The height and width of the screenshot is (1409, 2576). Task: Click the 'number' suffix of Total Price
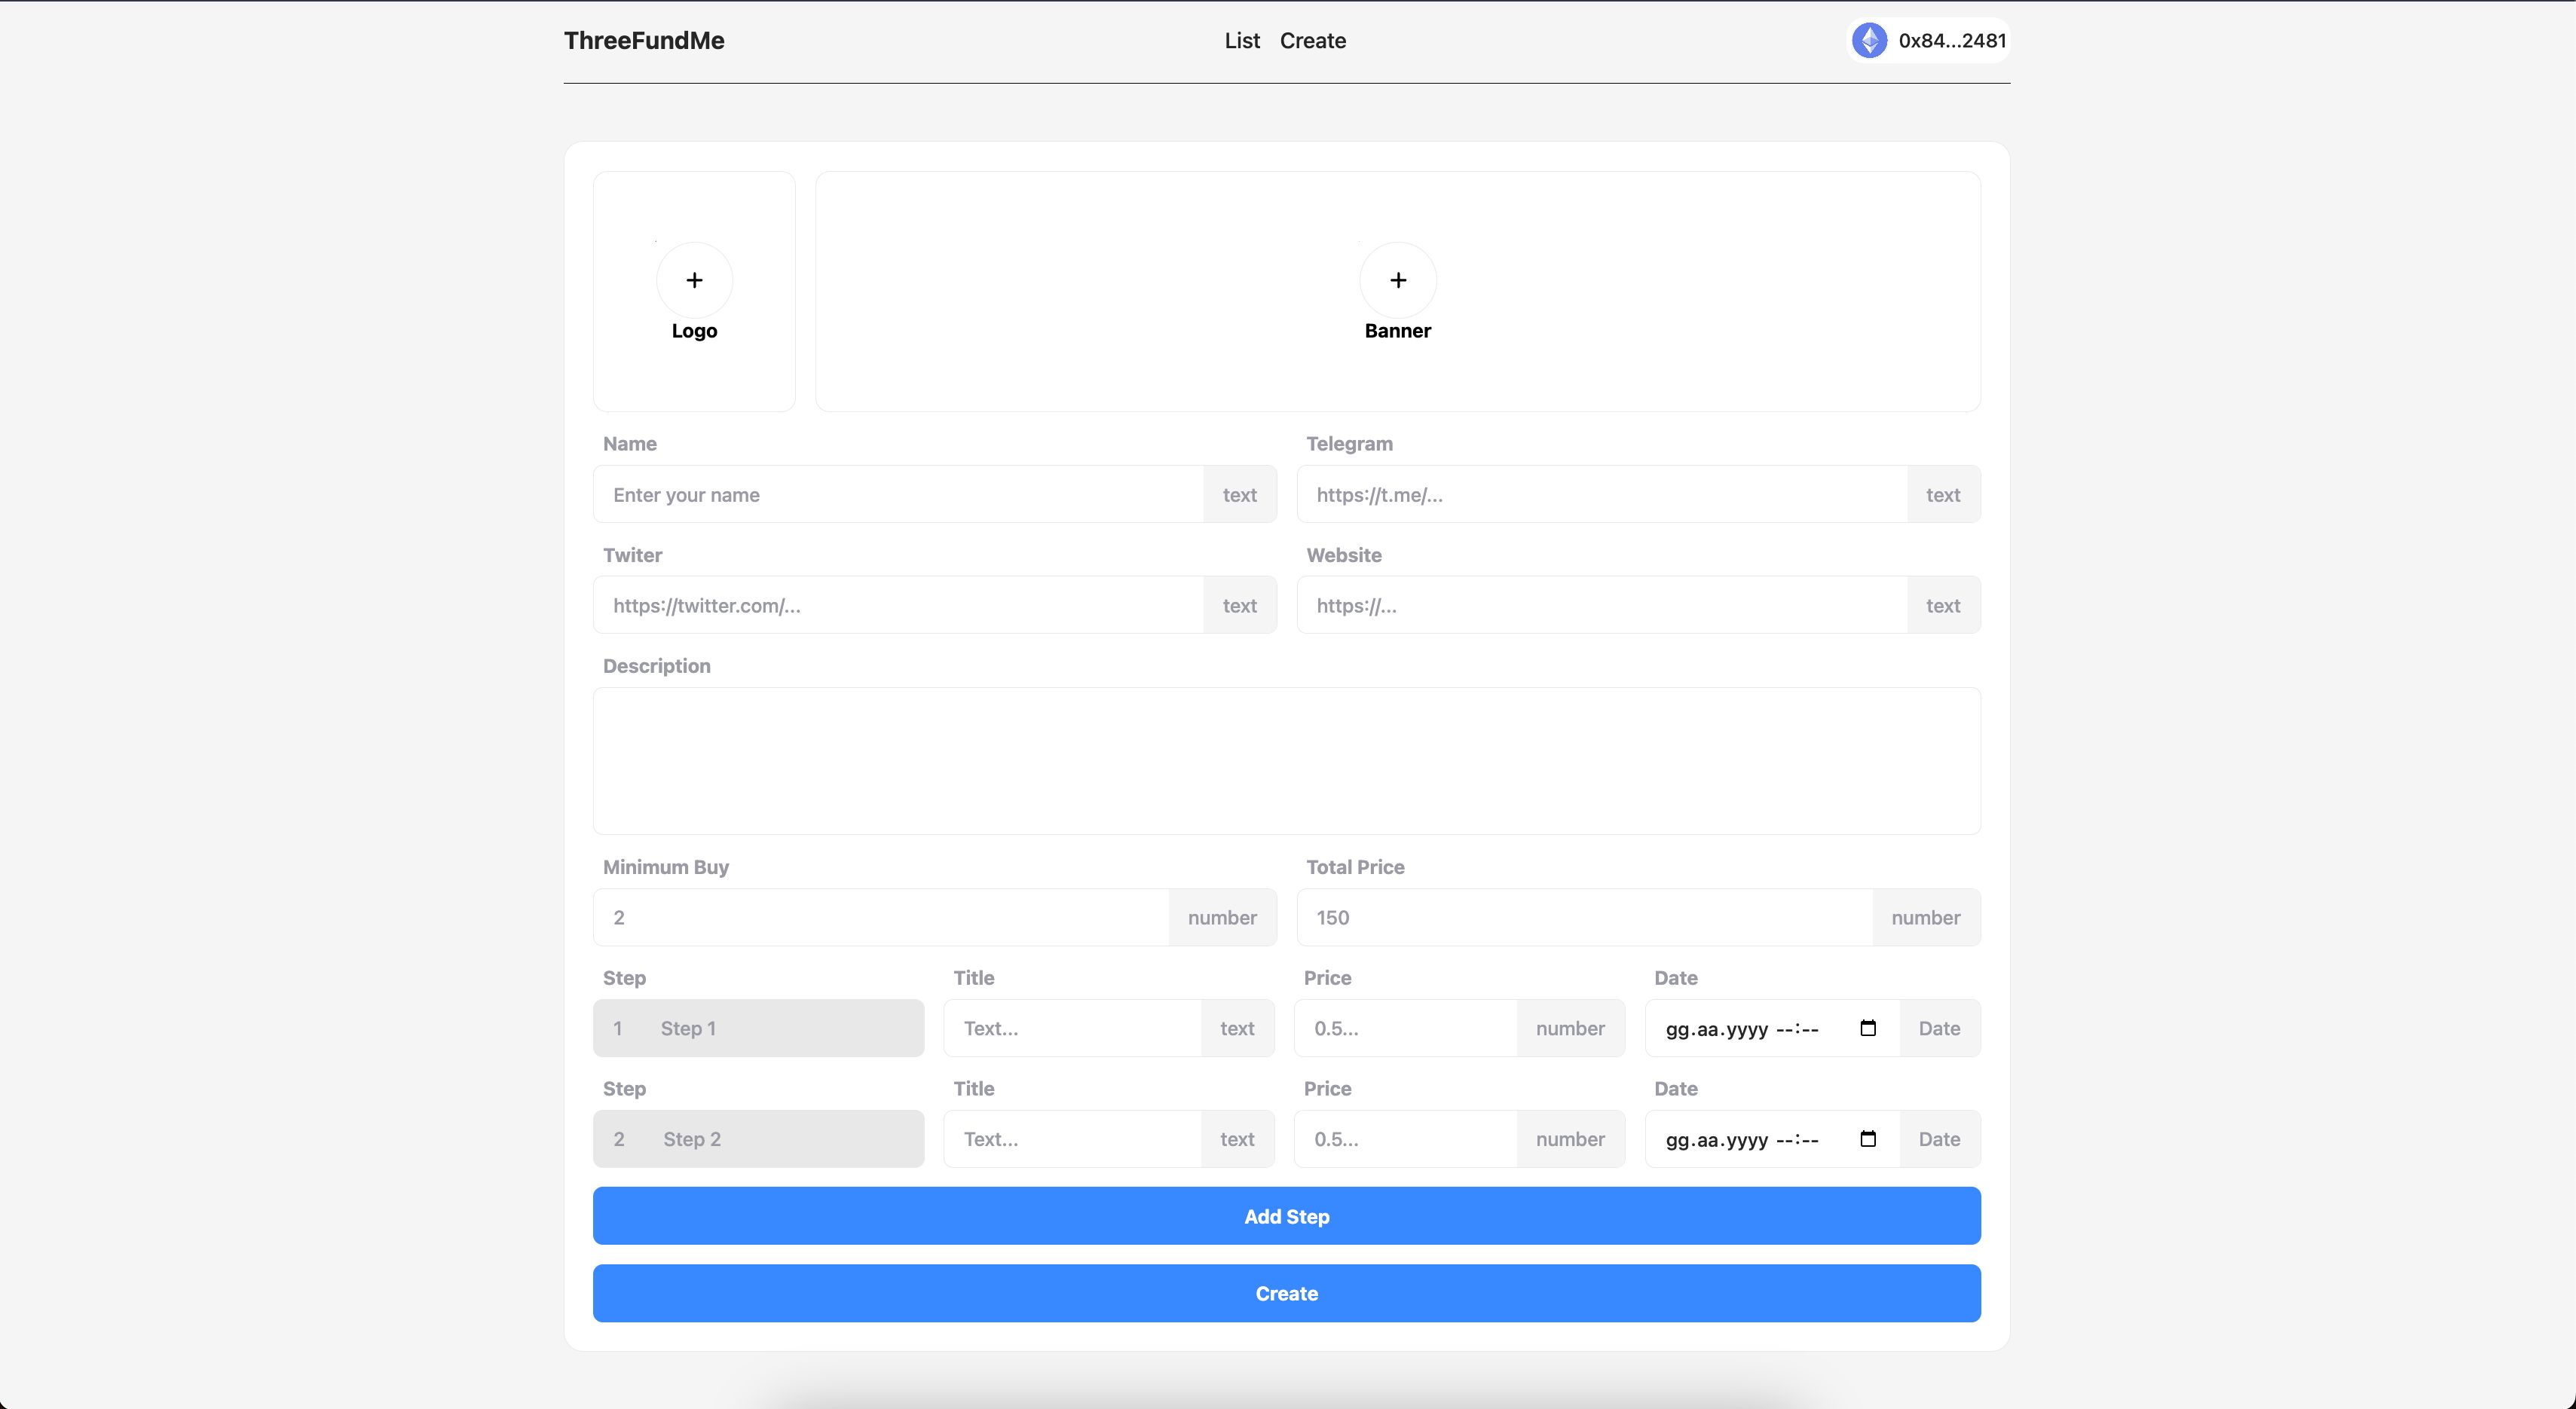(1926, 917)
